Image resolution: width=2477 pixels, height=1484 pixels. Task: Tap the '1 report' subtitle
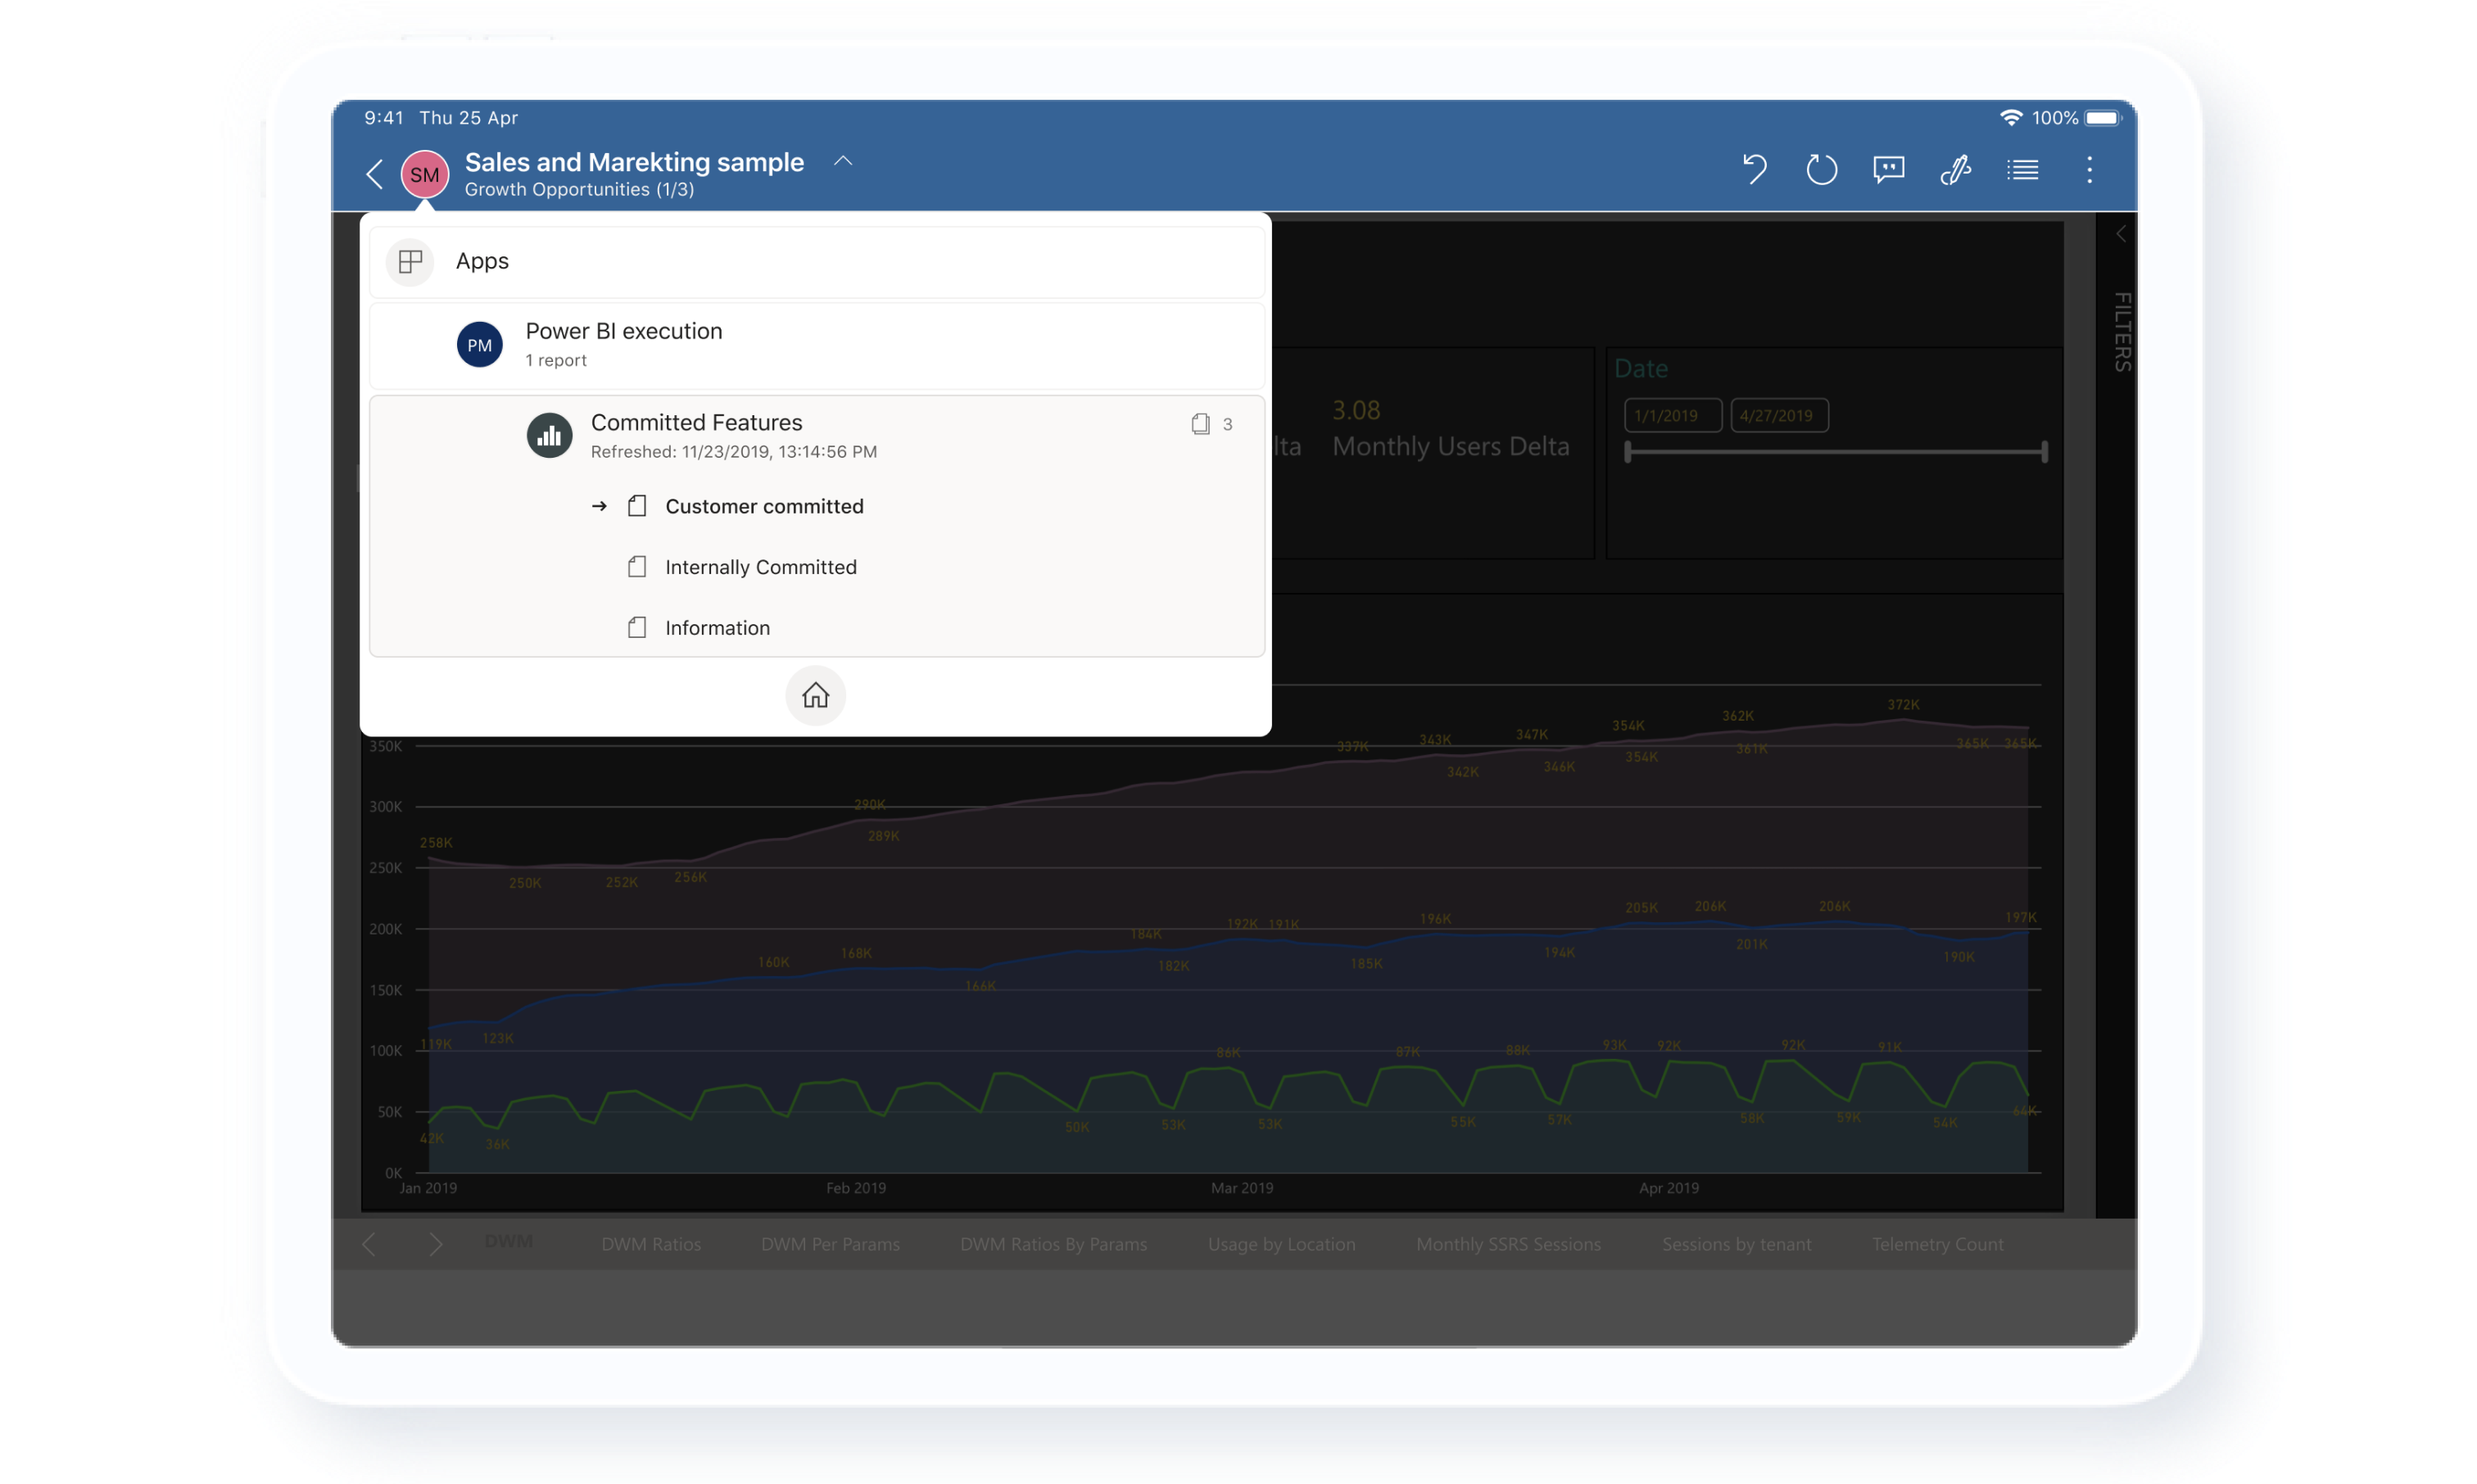556,360
